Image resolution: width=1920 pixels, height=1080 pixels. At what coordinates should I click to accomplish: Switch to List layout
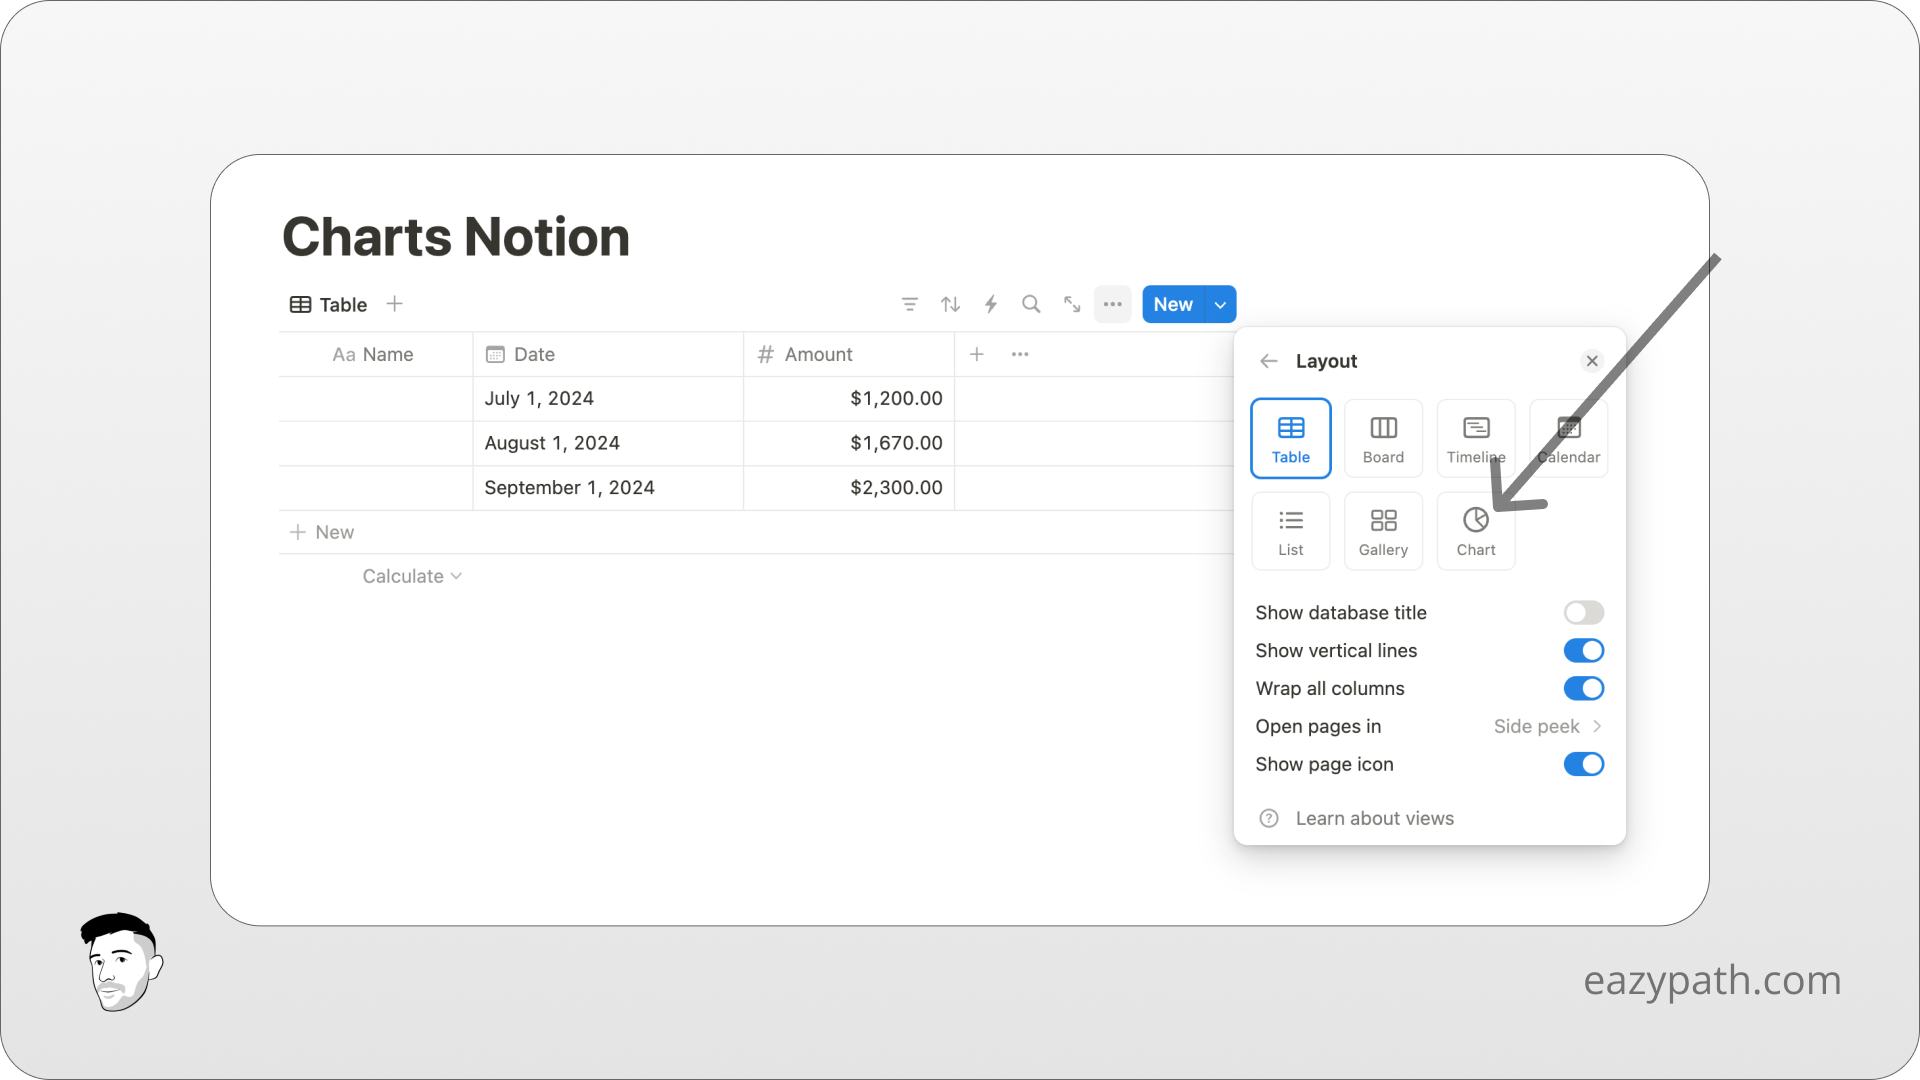1290,530
